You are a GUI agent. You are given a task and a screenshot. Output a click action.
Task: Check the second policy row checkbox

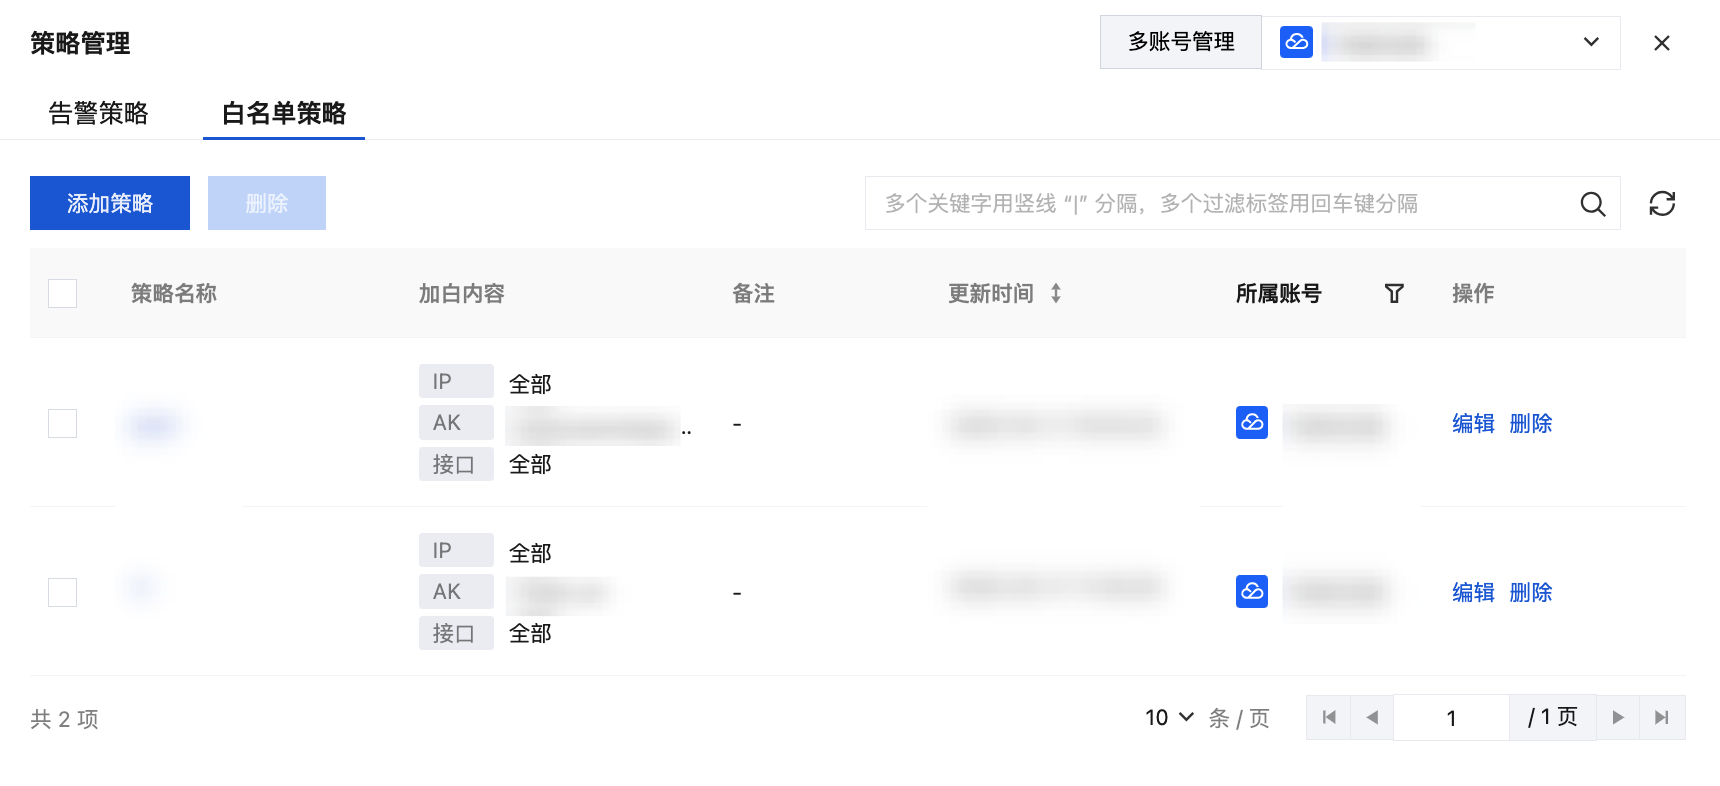62,592
